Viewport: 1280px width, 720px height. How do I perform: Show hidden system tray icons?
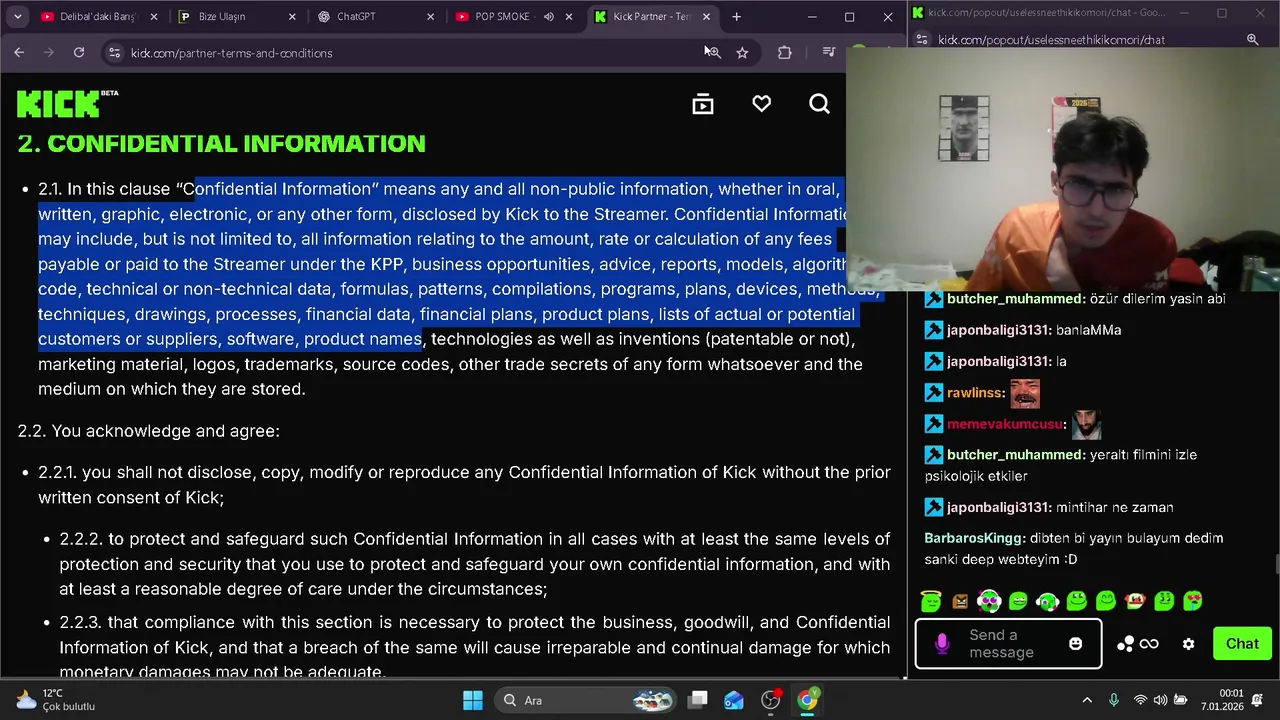click(x=1087, y=700)
